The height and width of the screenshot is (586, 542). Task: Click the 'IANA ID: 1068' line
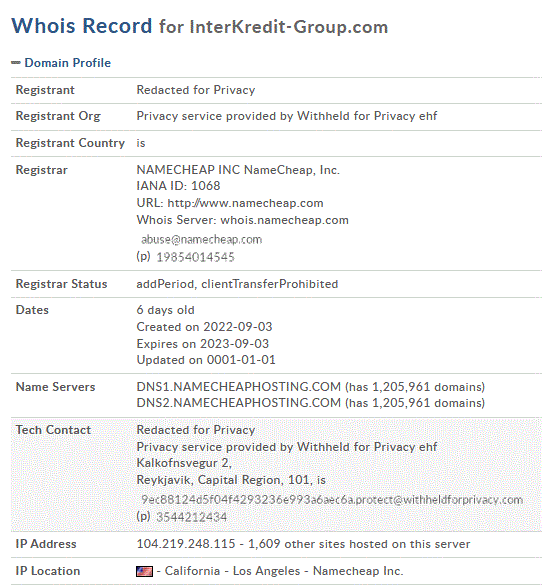point(178,186)
